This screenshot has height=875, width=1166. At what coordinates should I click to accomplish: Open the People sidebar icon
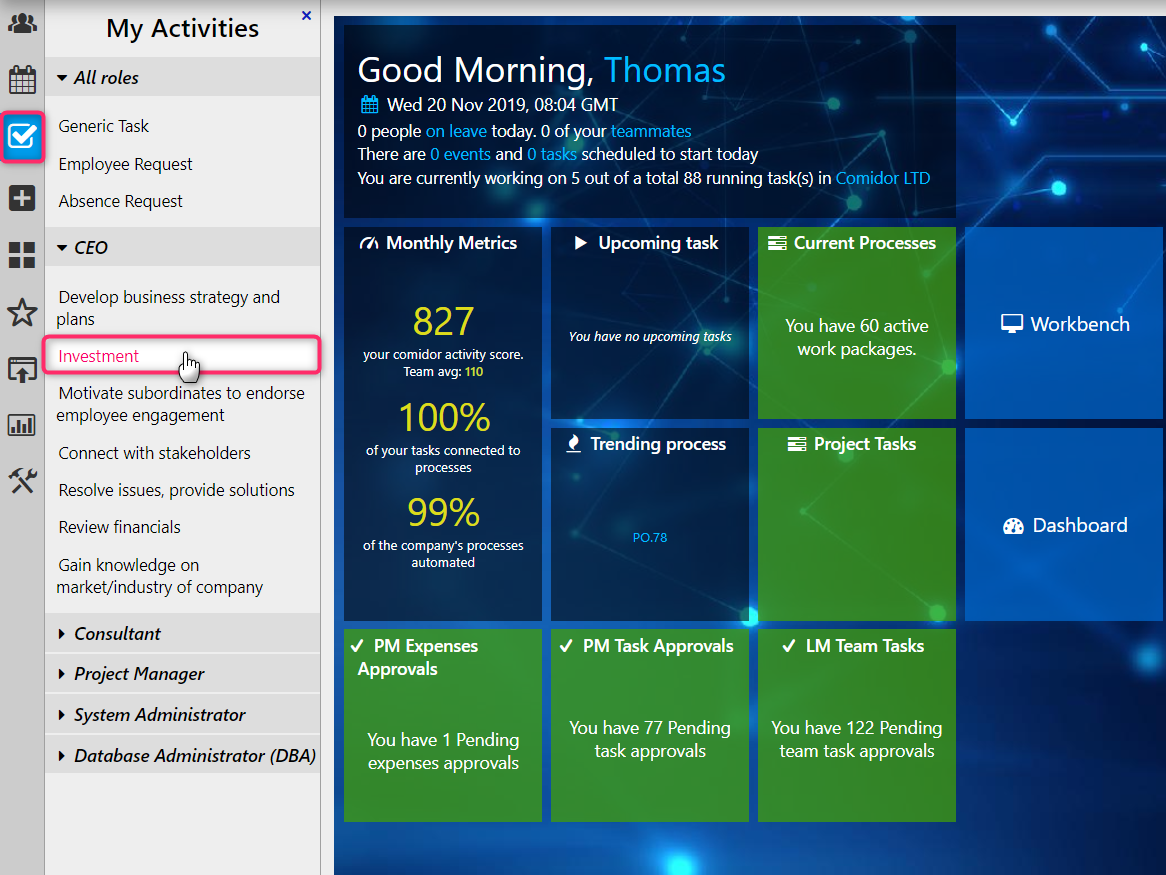(x=21, y=22)
